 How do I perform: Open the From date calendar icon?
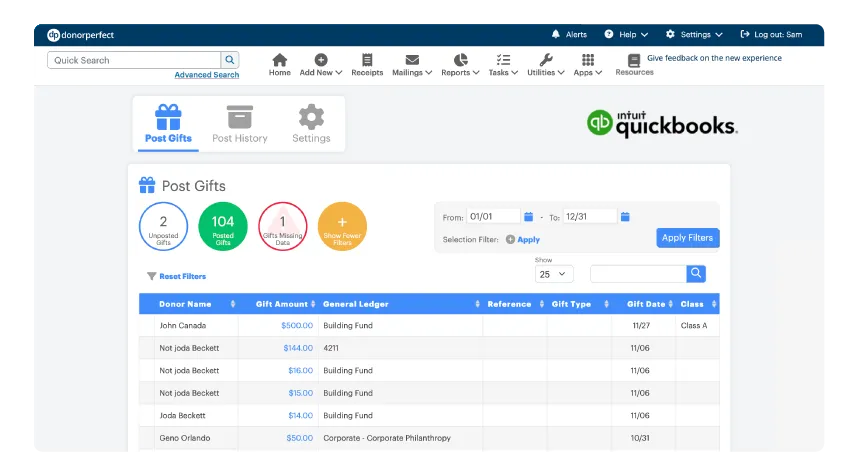coord(528,217)
